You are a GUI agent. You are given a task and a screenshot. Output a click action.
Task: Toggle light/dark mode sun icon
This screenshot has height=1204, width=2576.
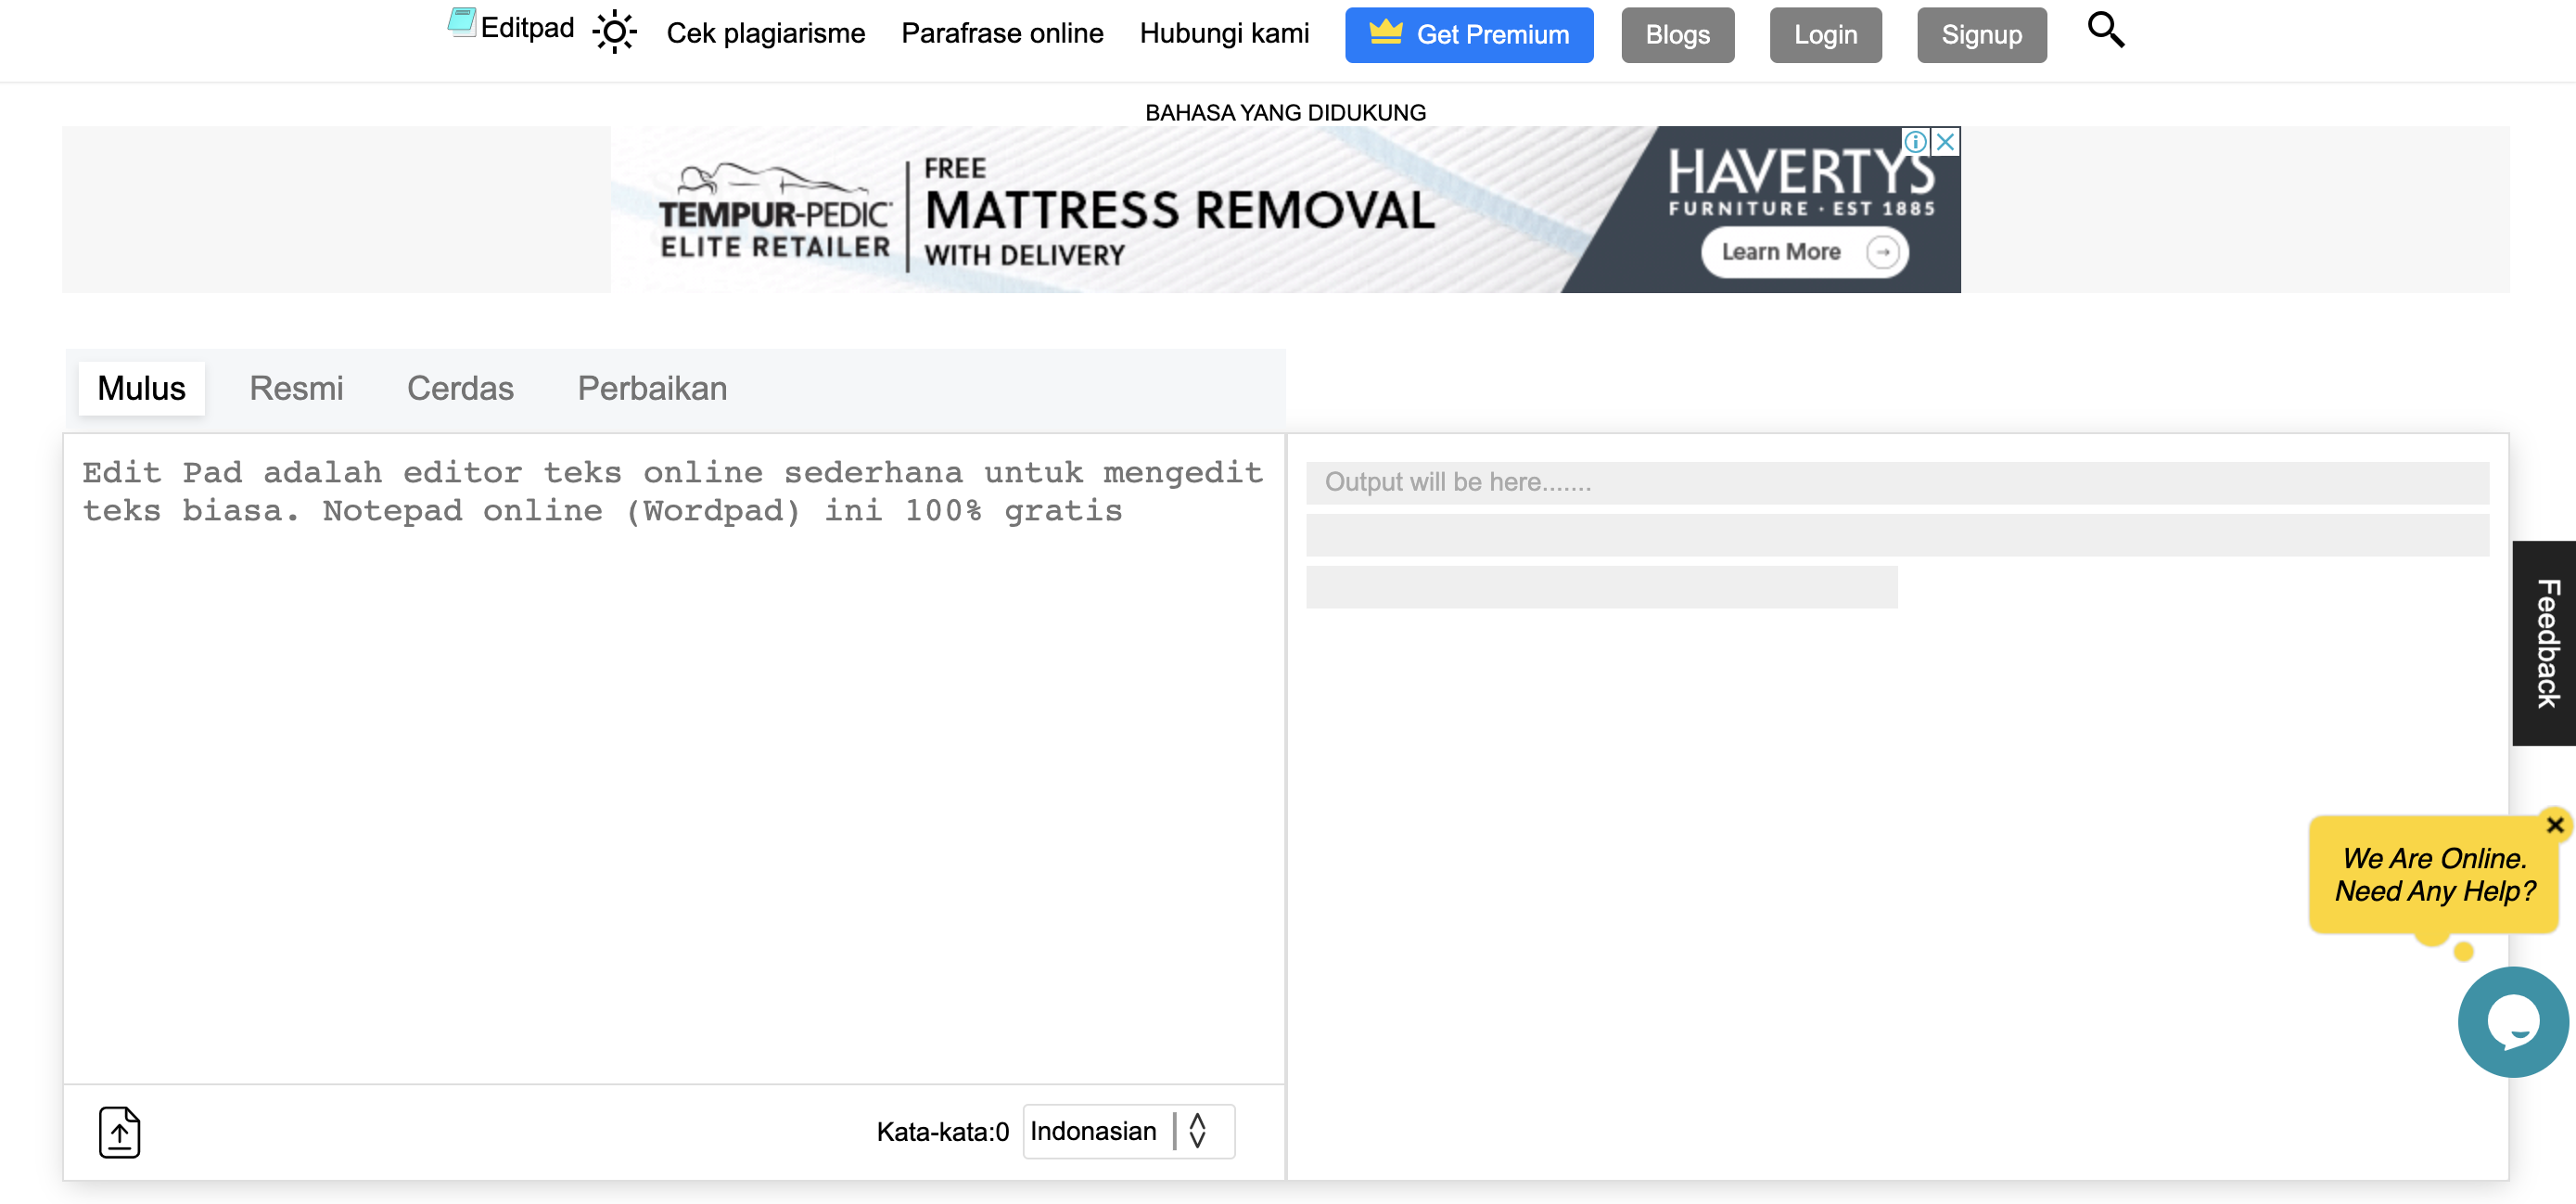point(614,32)
